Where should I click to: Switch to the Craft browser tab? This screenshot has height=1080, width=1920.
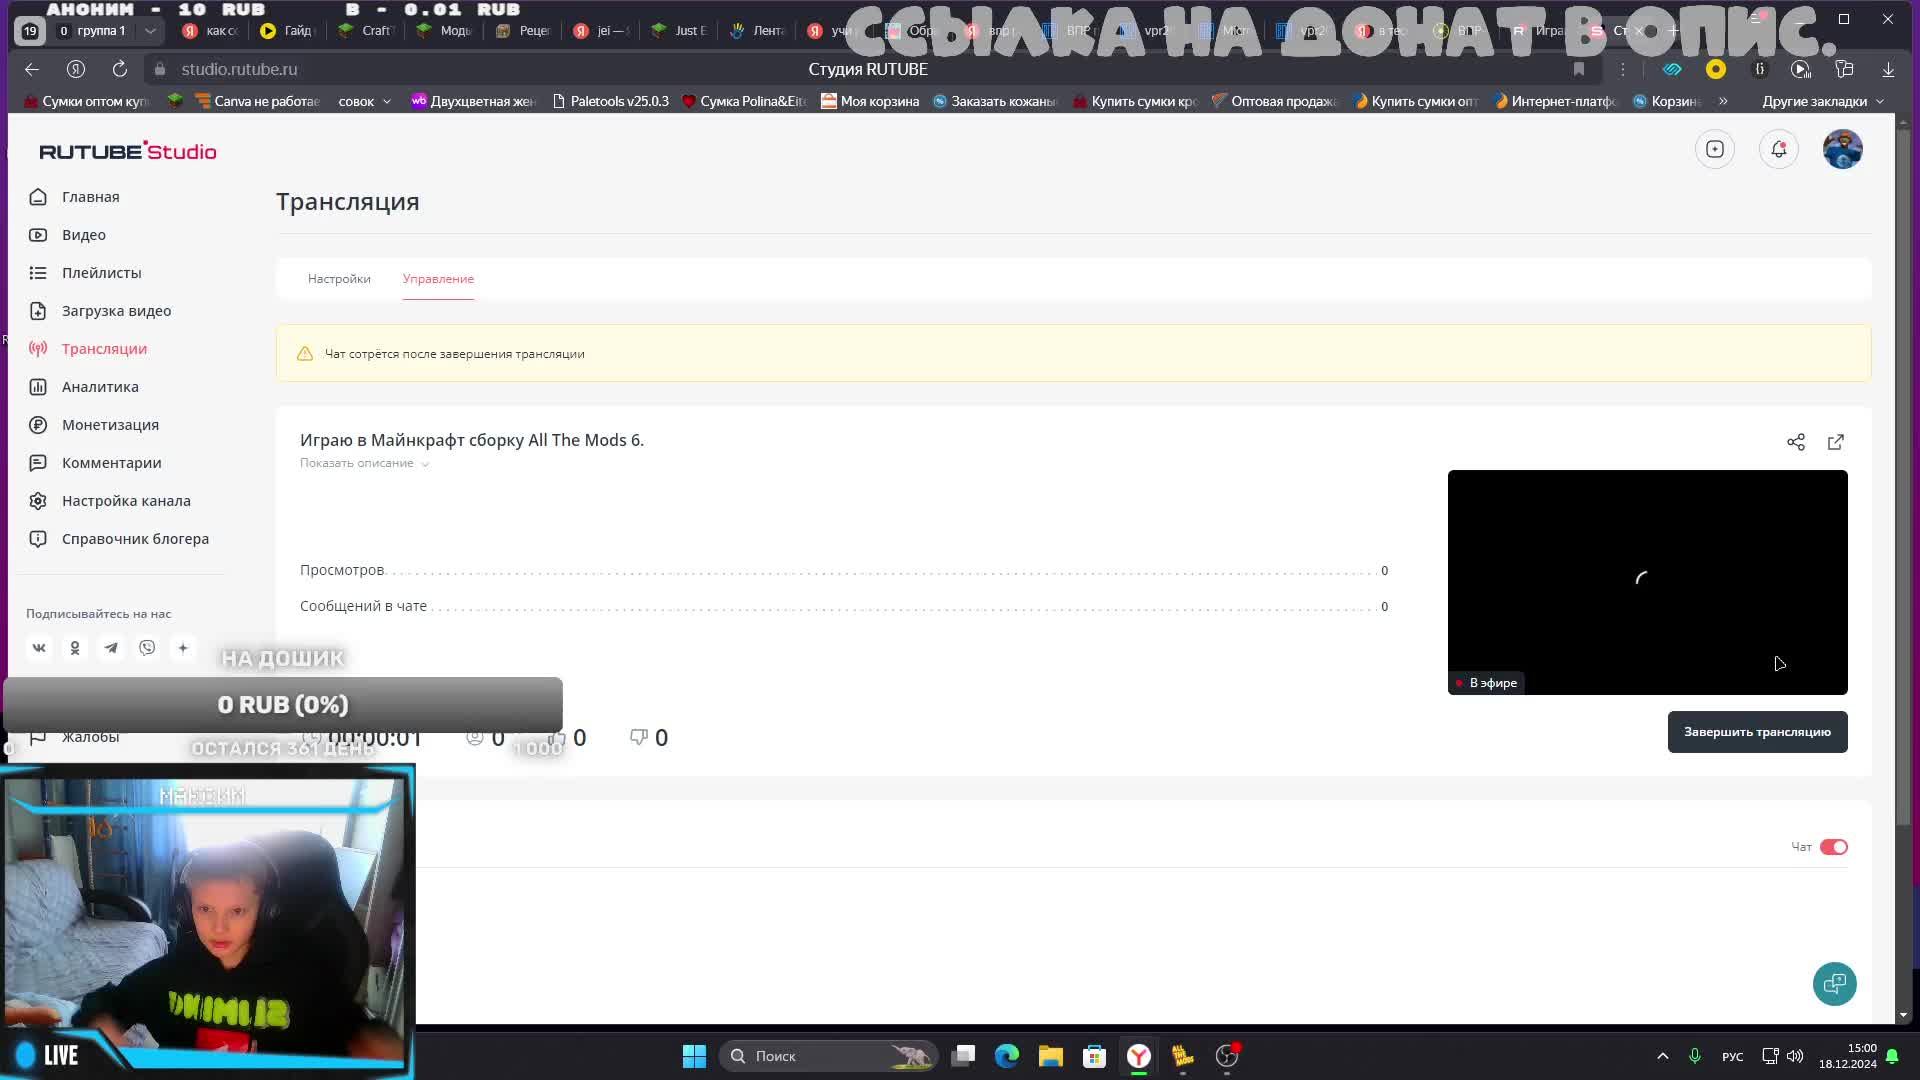click(x=367, y=31)
